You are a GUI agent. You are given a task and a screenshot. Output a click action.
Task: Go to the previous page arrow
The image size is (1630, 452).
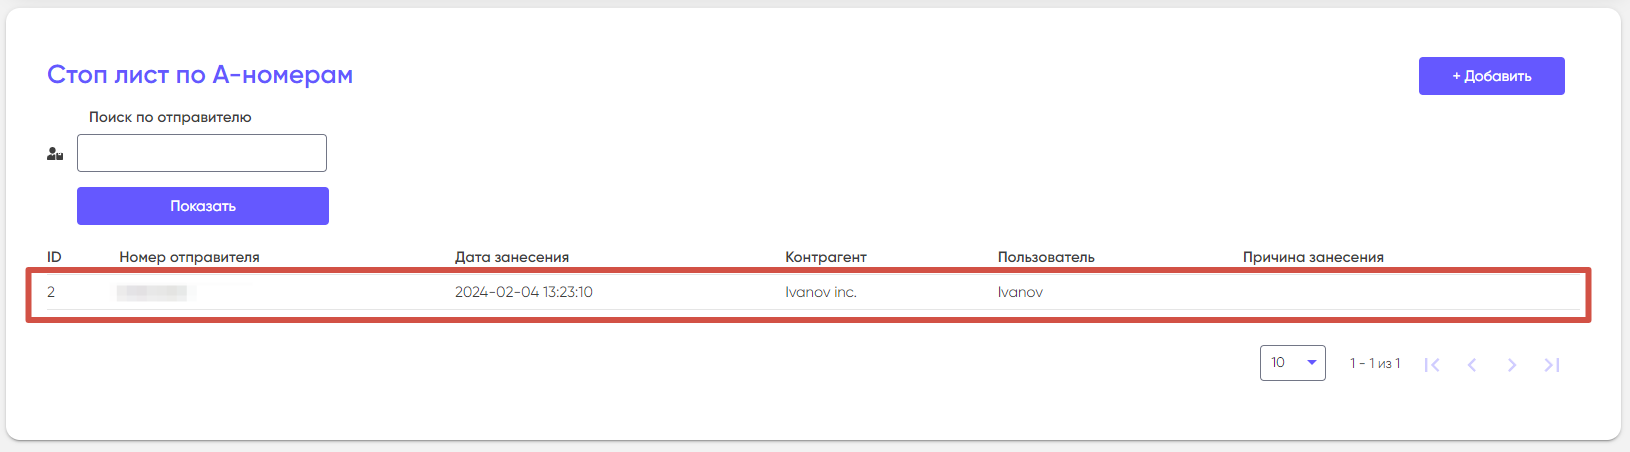(x=1472, y=365)
